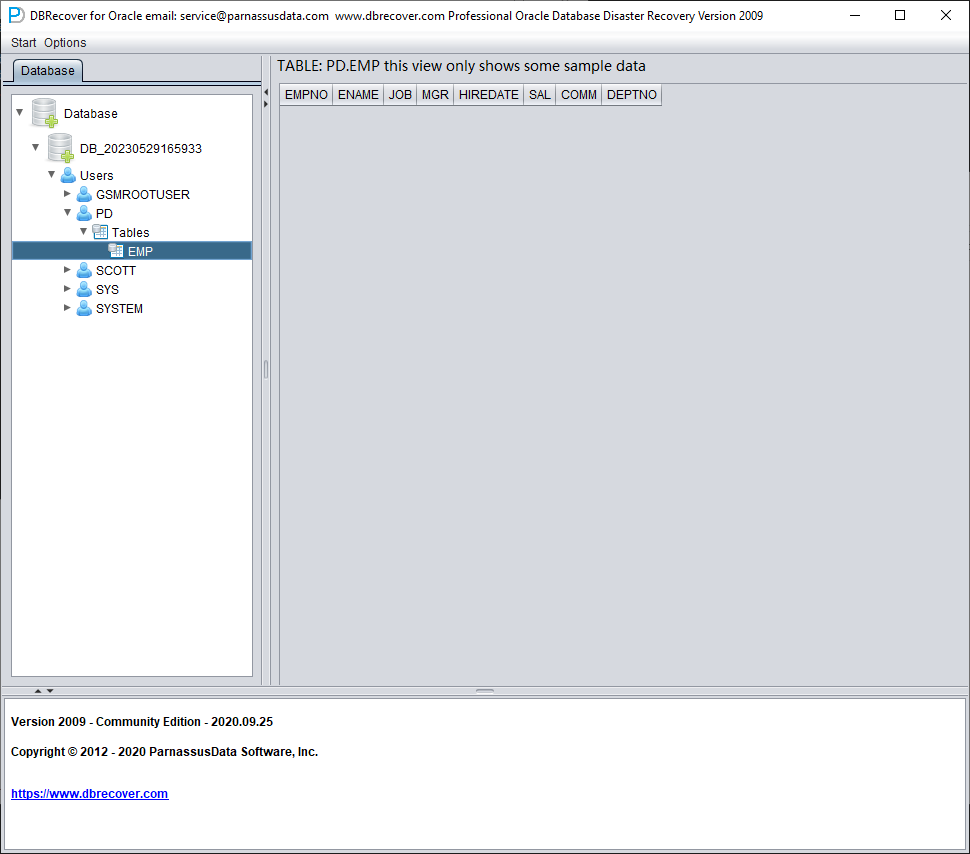Click the SYSTEM user icon
The height and width of the screenshot is (854, 970).
tap(84, 308)
